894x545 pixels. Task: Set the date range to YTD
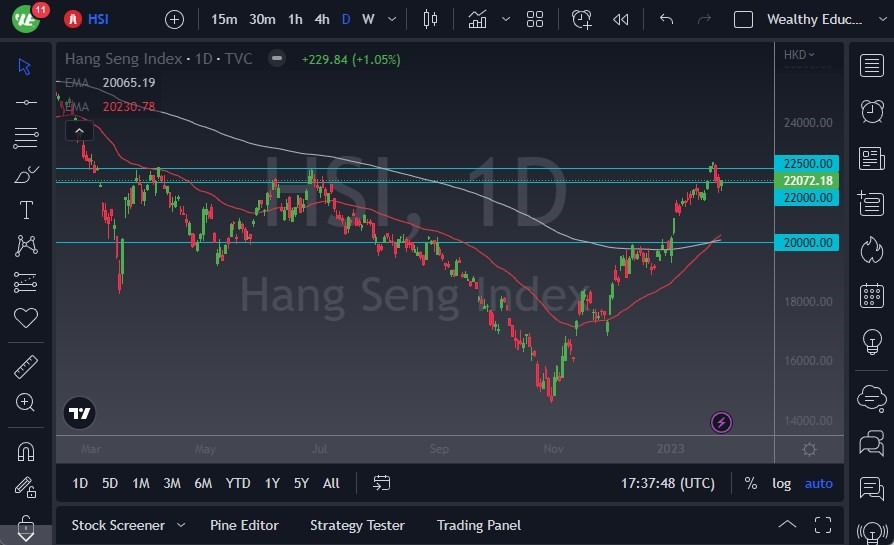[x=237, y=483]
